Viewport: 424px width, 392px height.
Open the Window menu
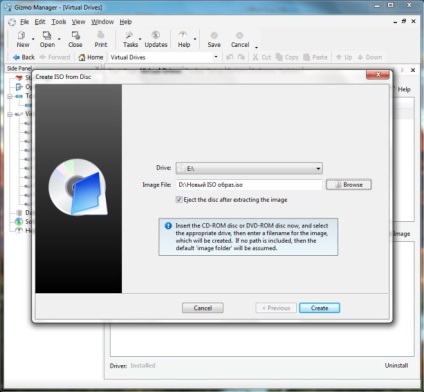(x=102, y=22)
